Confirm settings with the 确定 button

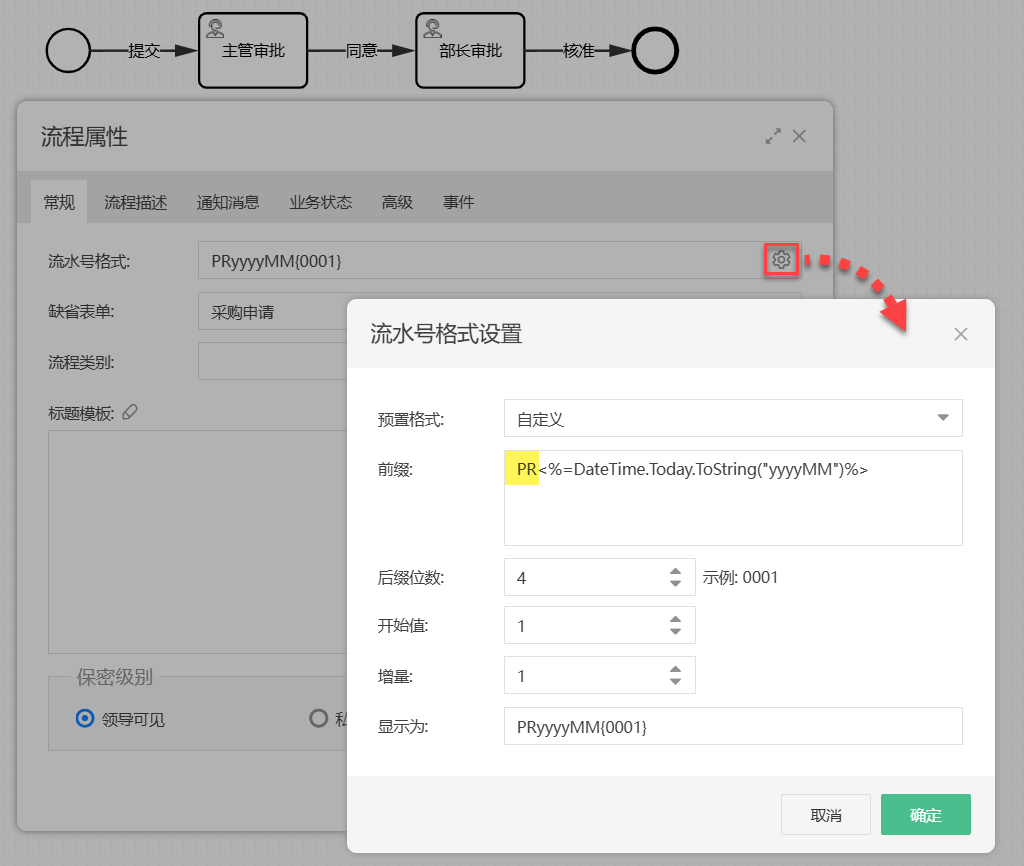925,814
